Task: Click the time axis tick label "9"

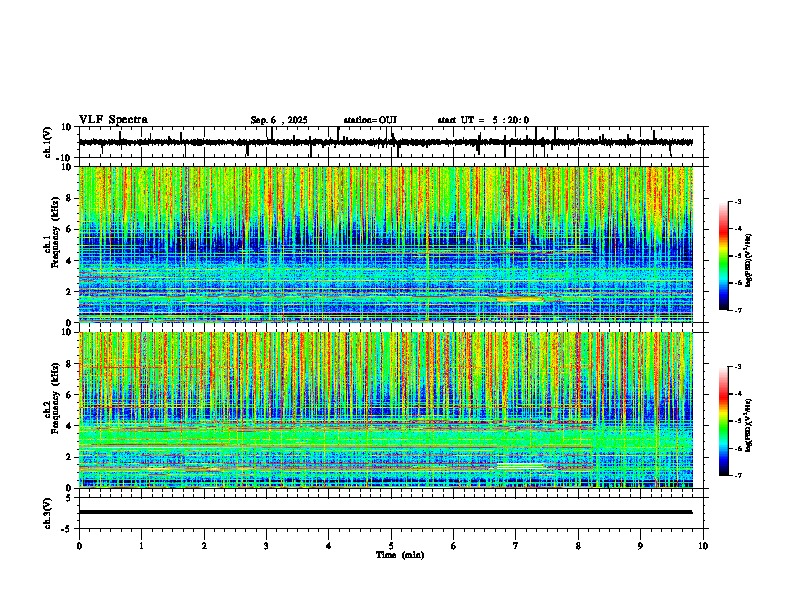Action: tap(640, 546)
